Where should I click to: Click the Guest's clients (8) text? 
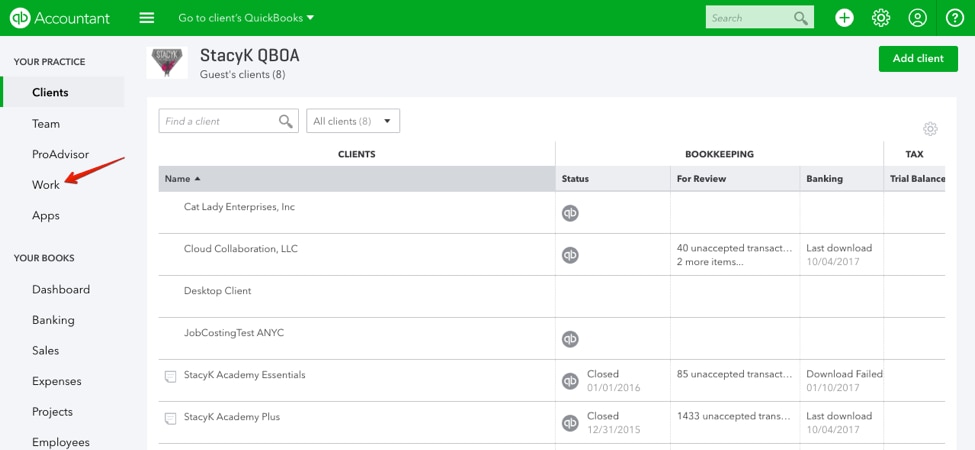tap(243, 75)
